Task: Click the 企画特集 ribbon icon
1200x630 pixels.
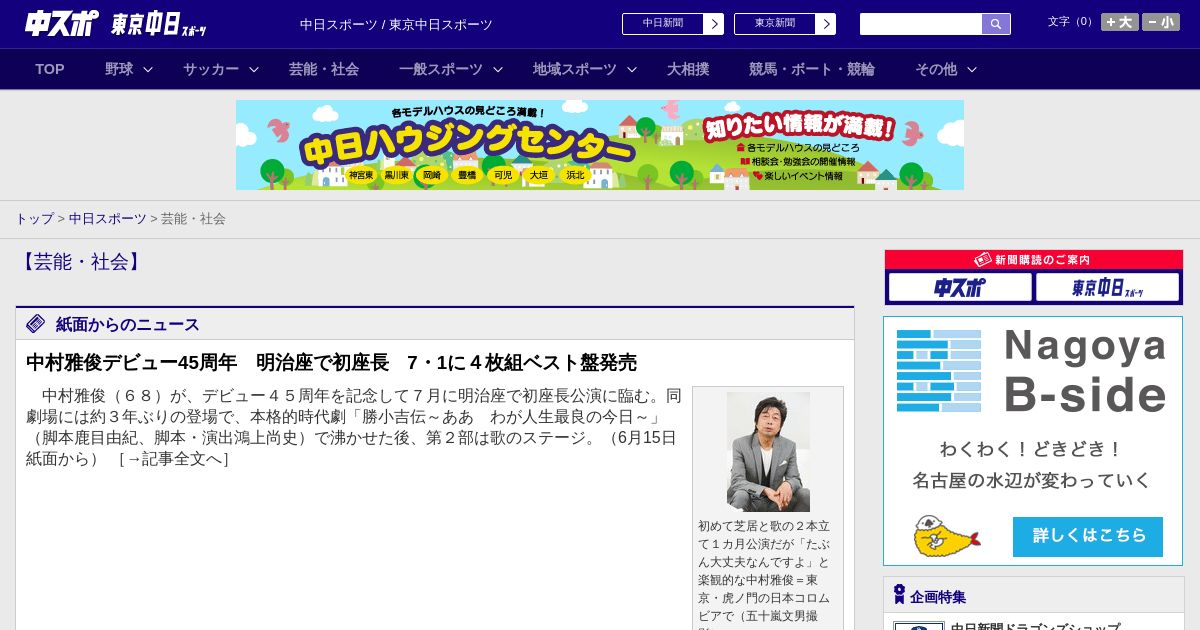Action: pyautogui.click(x=899, y=595)
